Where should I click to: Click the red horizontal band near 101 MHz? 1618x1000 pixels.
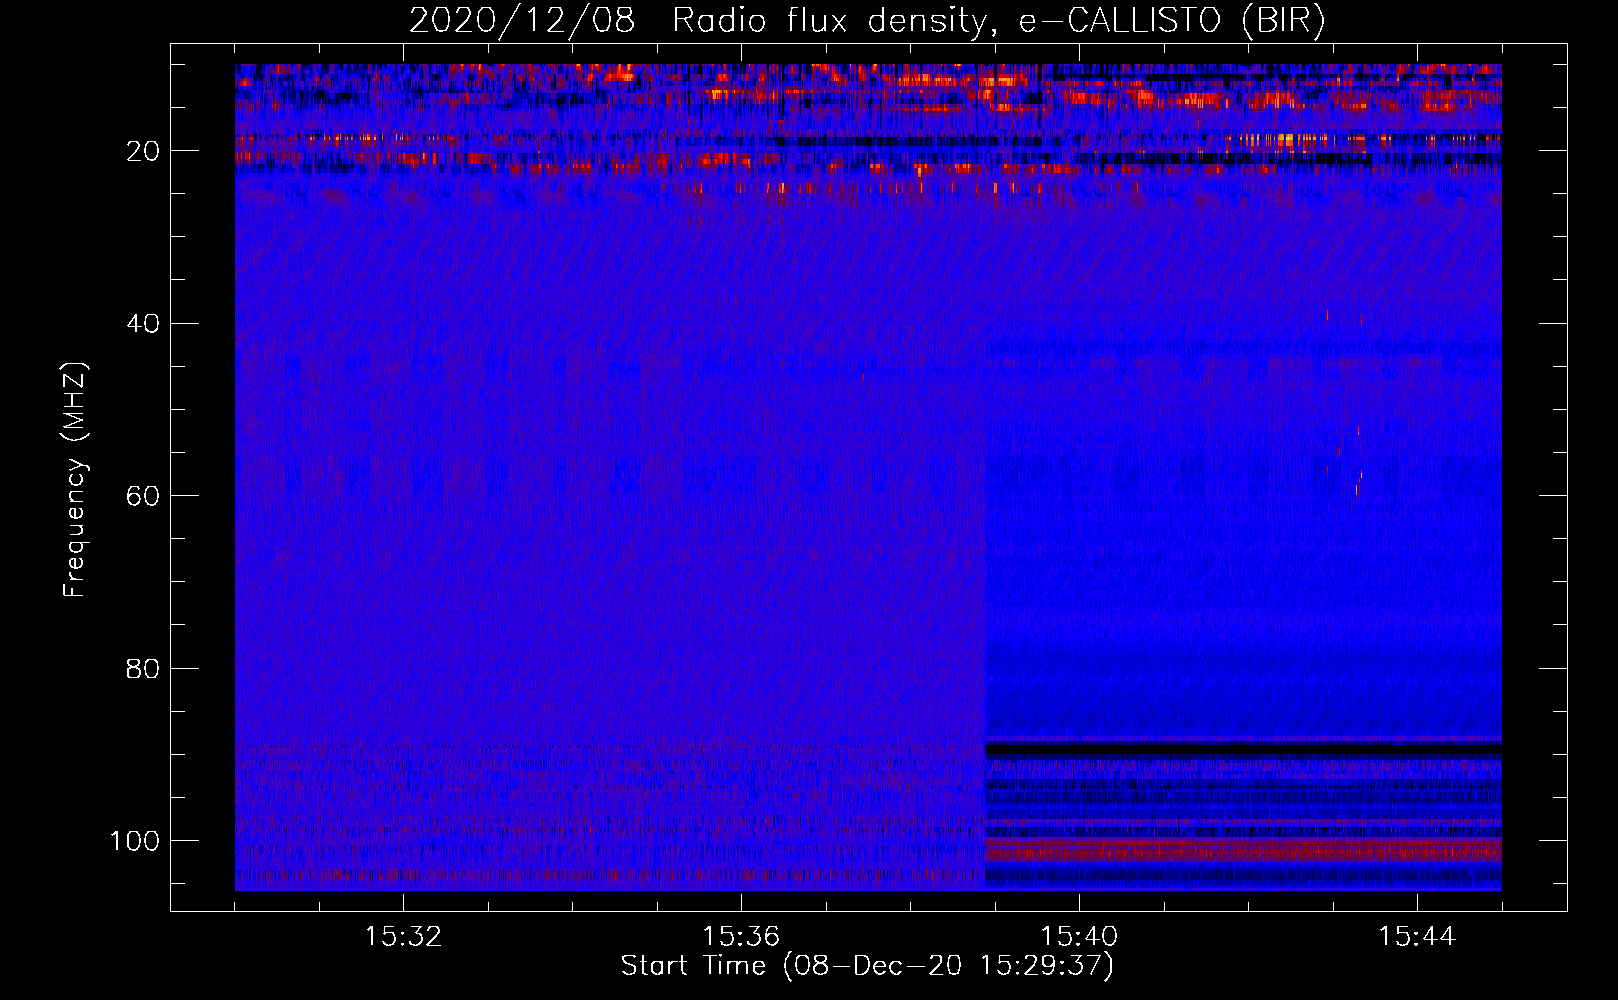pos(1243,850)
